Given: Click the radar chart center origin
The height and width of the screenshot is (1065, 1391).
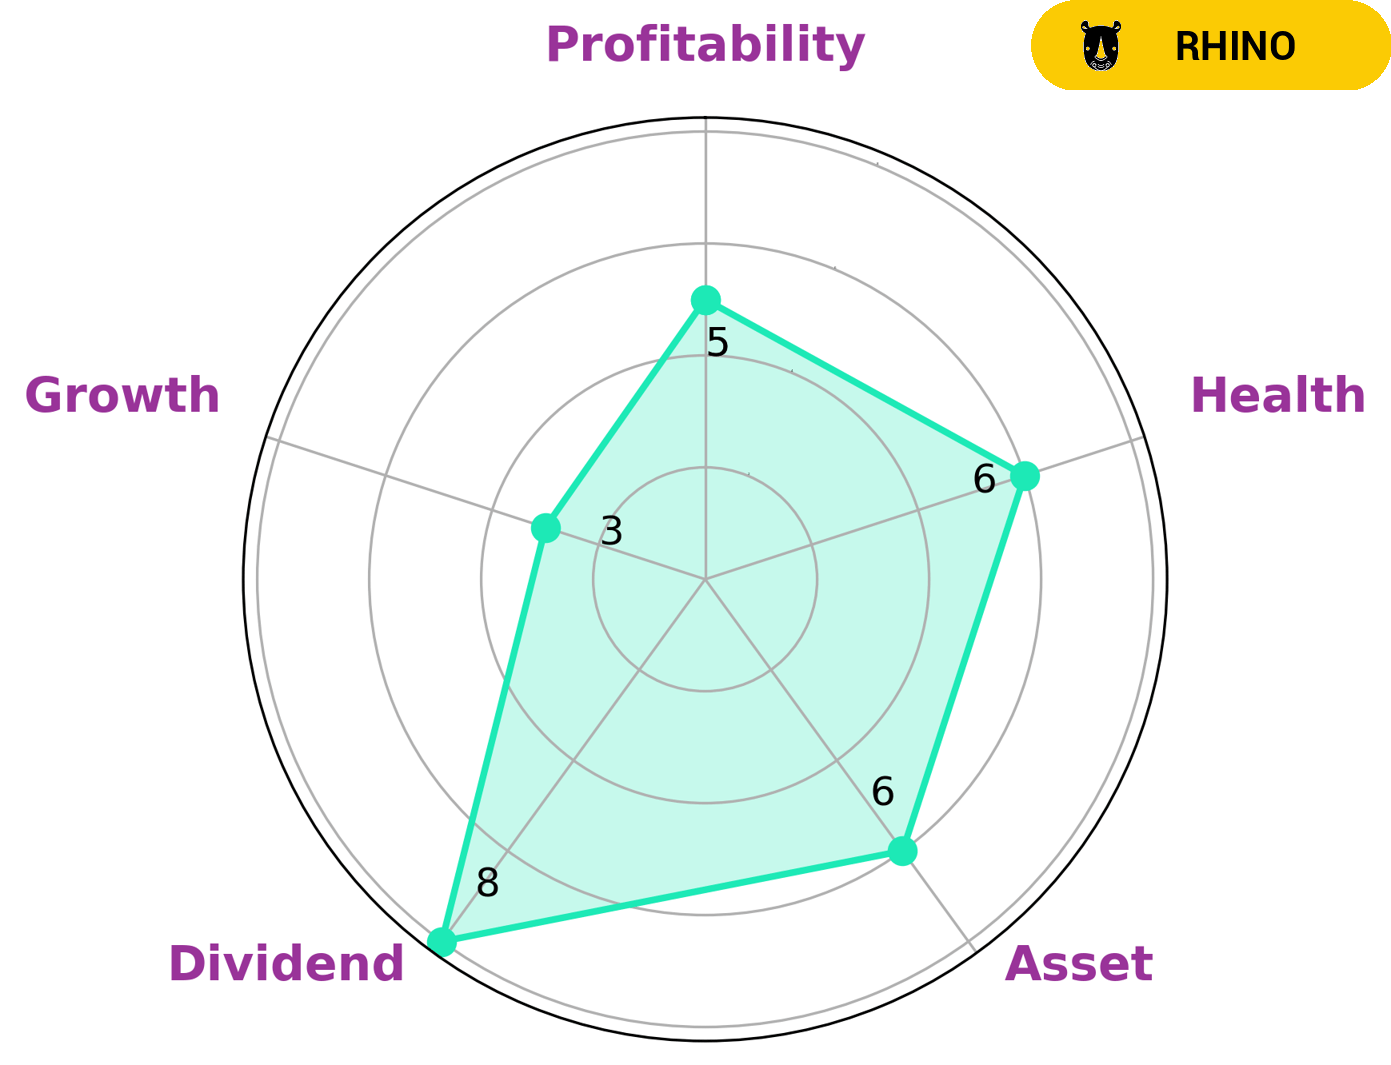Looking at the screenshot, I should coord(705,579).
